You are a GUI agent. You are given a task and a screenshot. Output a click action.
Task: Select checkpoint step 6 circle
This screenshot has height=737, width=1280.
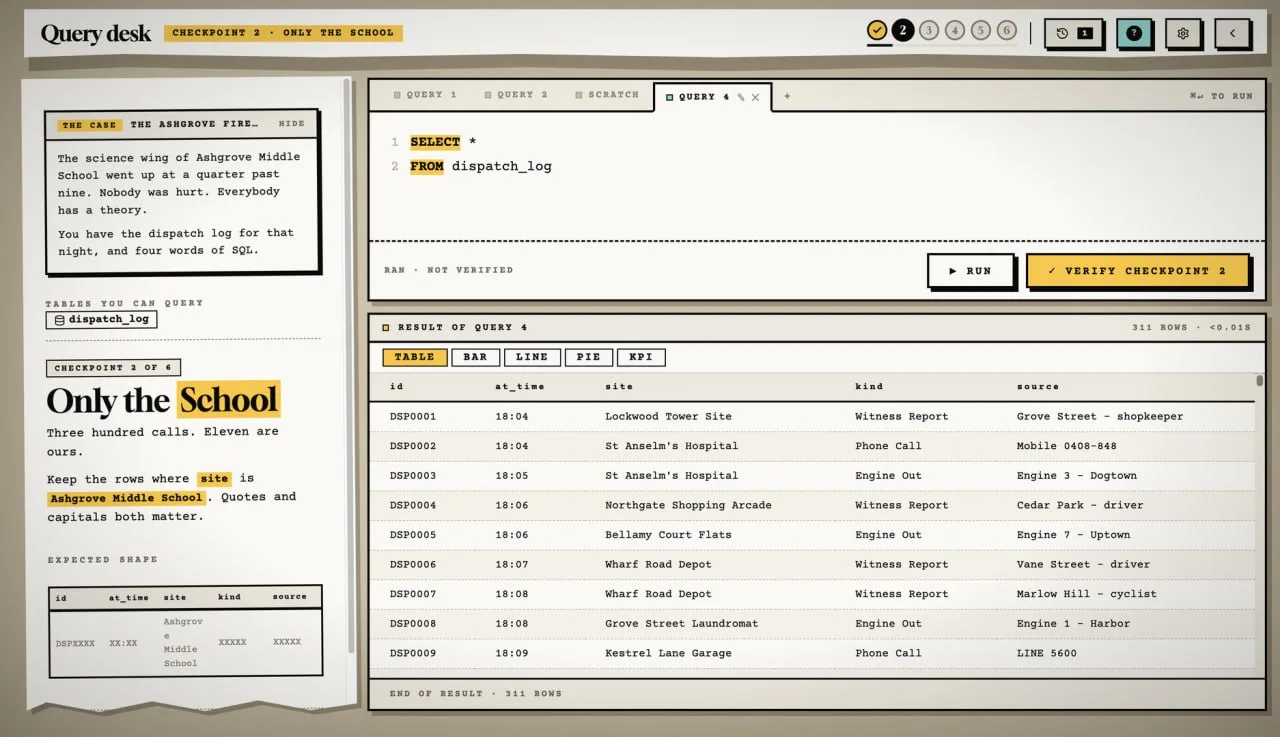(1007, 31)
